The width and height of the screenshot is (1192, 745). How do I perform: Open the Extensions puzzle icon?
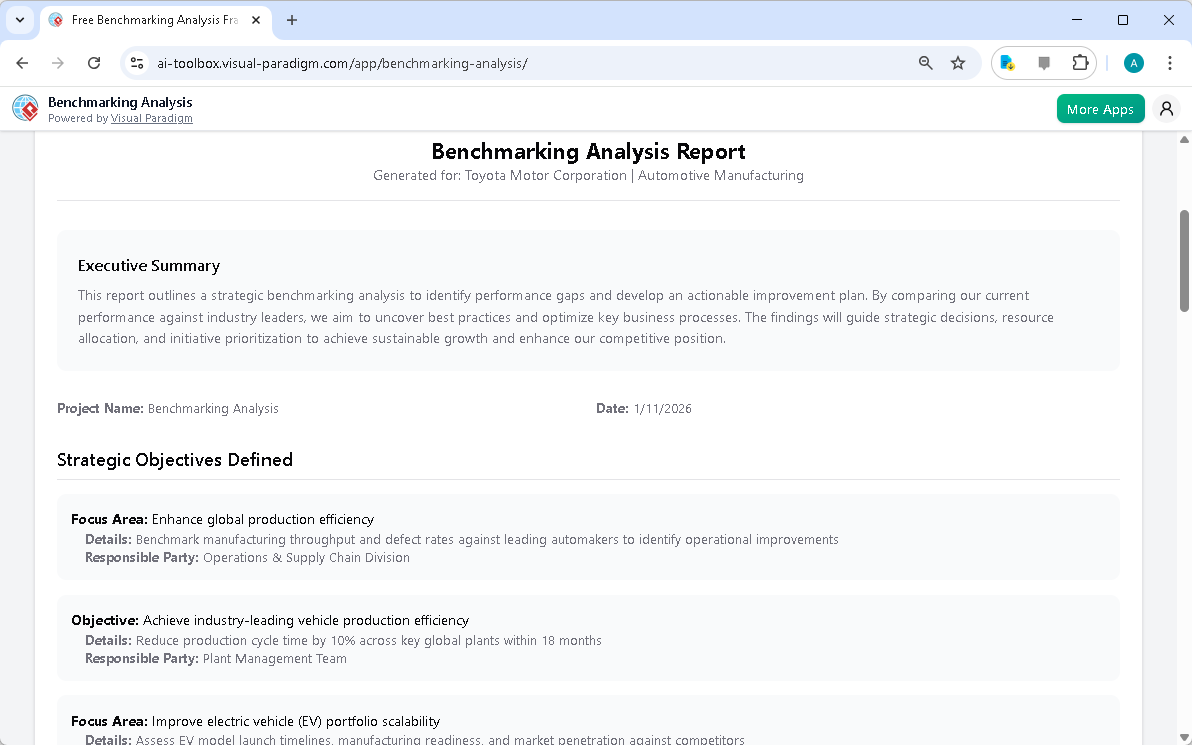point(1080,62)
